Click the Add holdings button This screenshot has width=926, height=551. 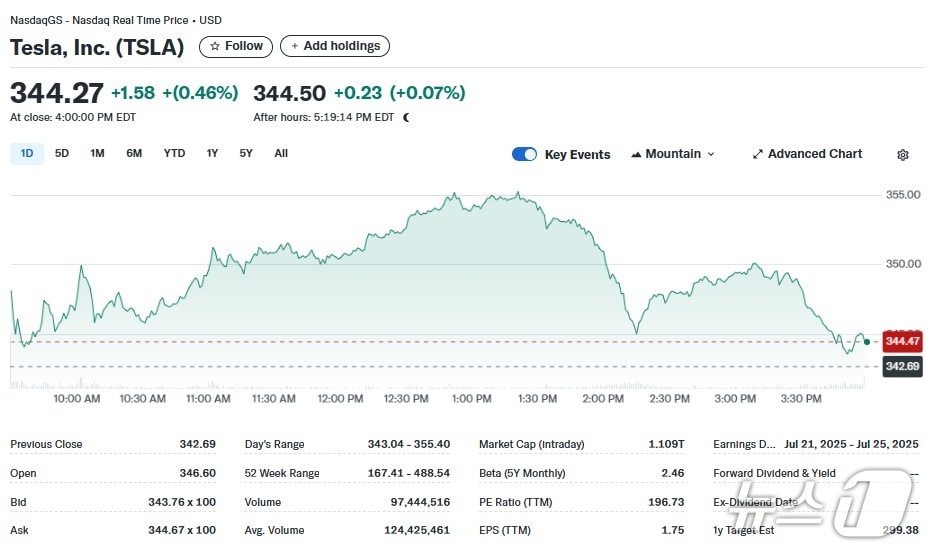tap(335, 46)
